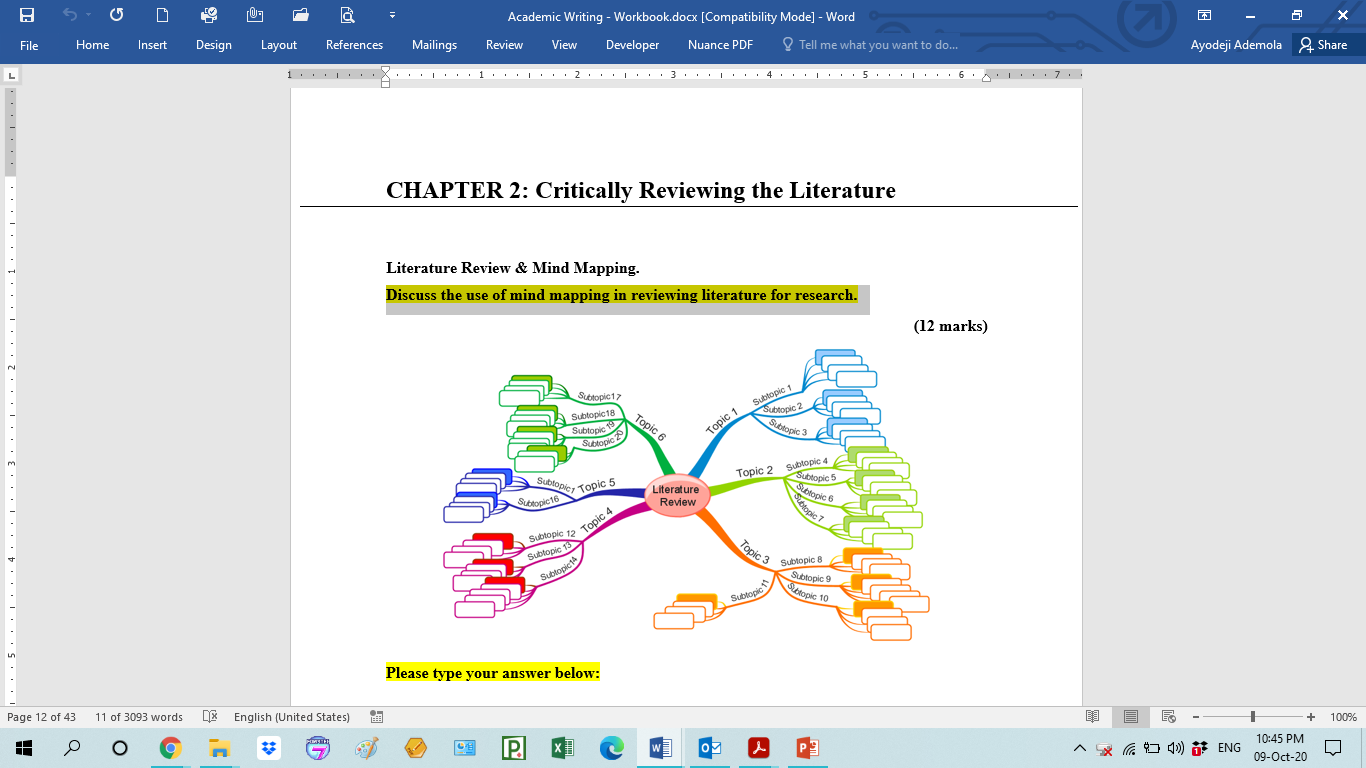The height and width of the screenshot is (768, 1366).
Task: Select Web Layout view in status bar
Action: tap(1170, 716)
